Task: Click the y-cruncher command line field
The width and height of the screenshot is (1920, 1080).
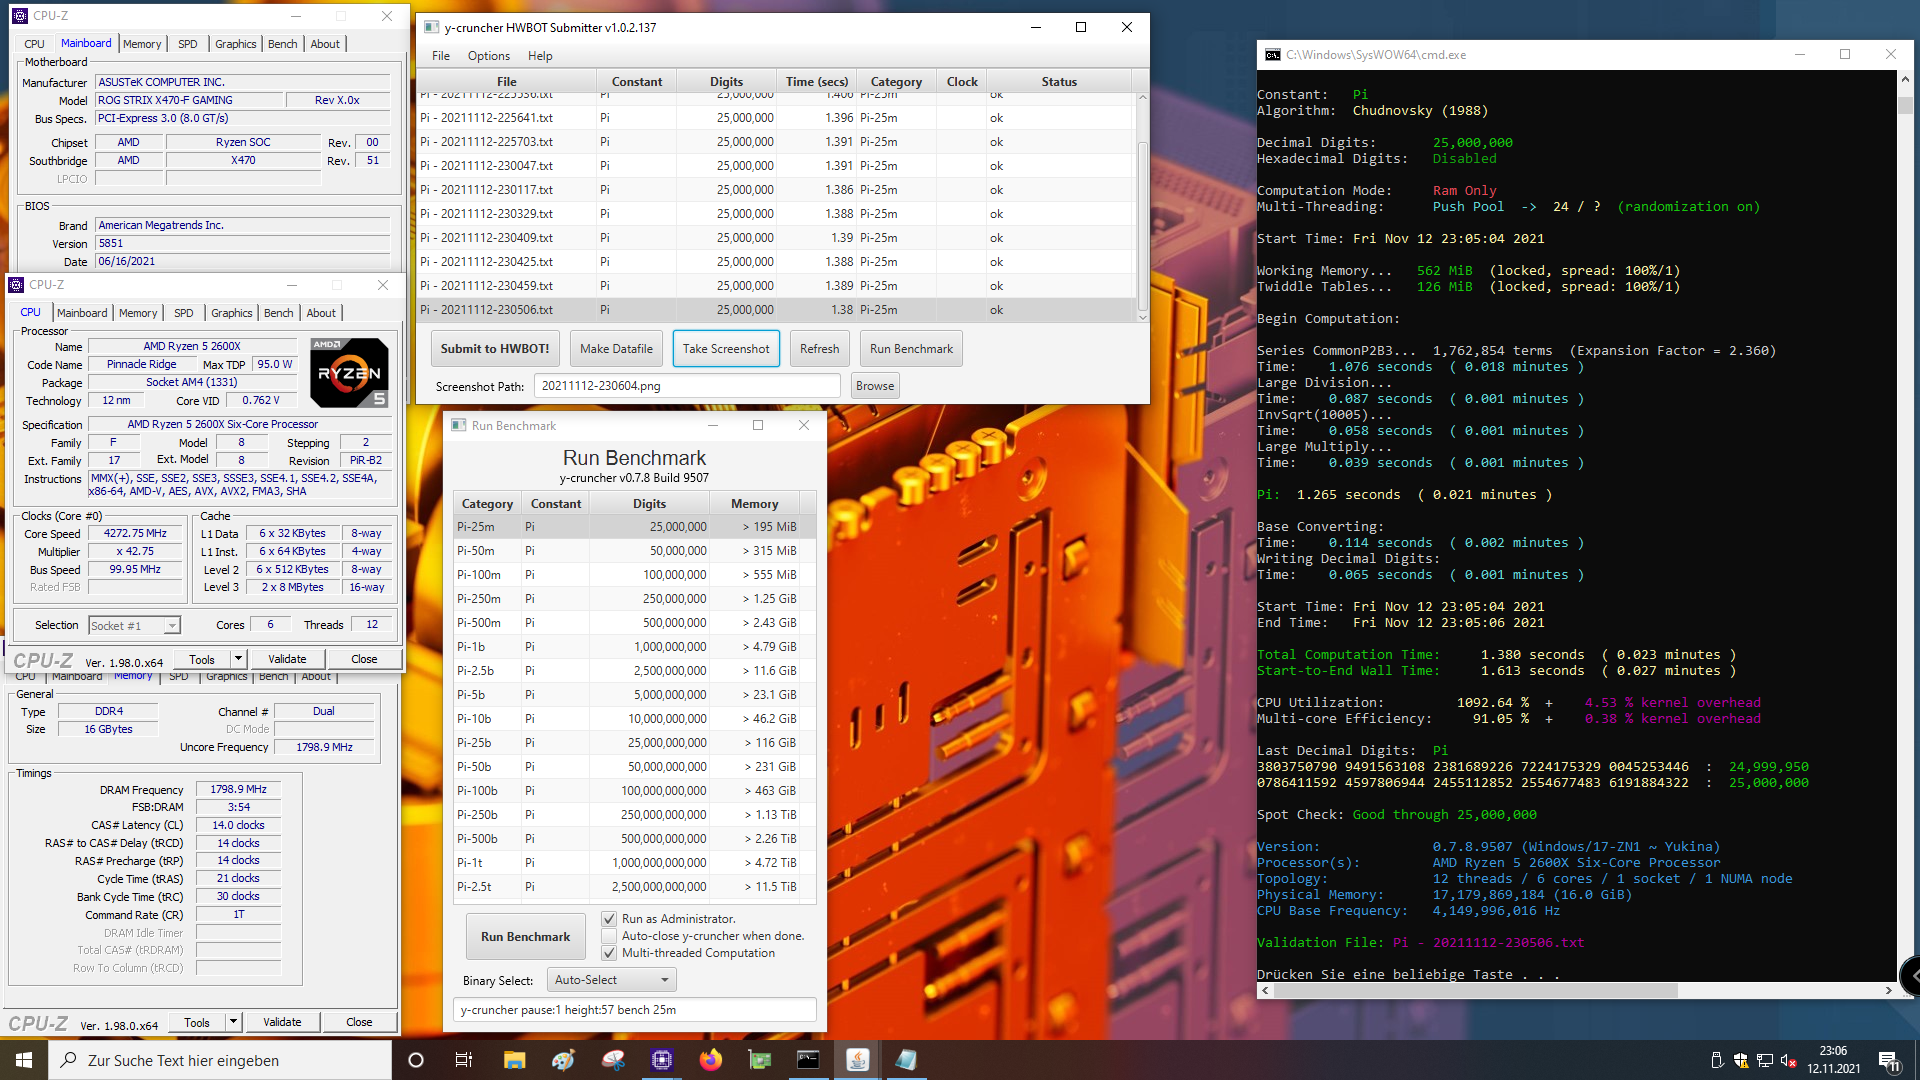Action: pos(635,1010)
